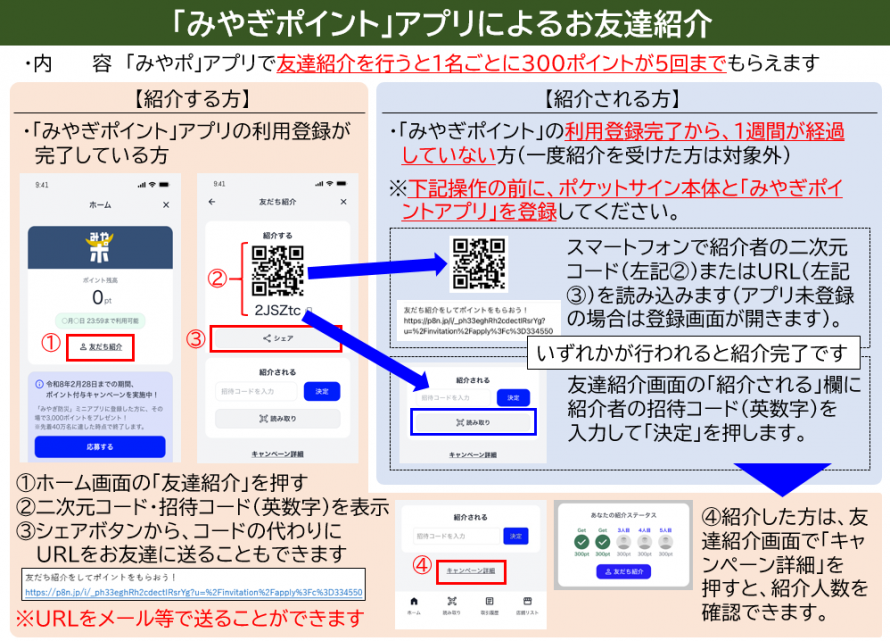Click the blue 友だち紹介 button in status card
Image resolution: width=890 pixels, height=641 pixels.
[x=623, y=572]
